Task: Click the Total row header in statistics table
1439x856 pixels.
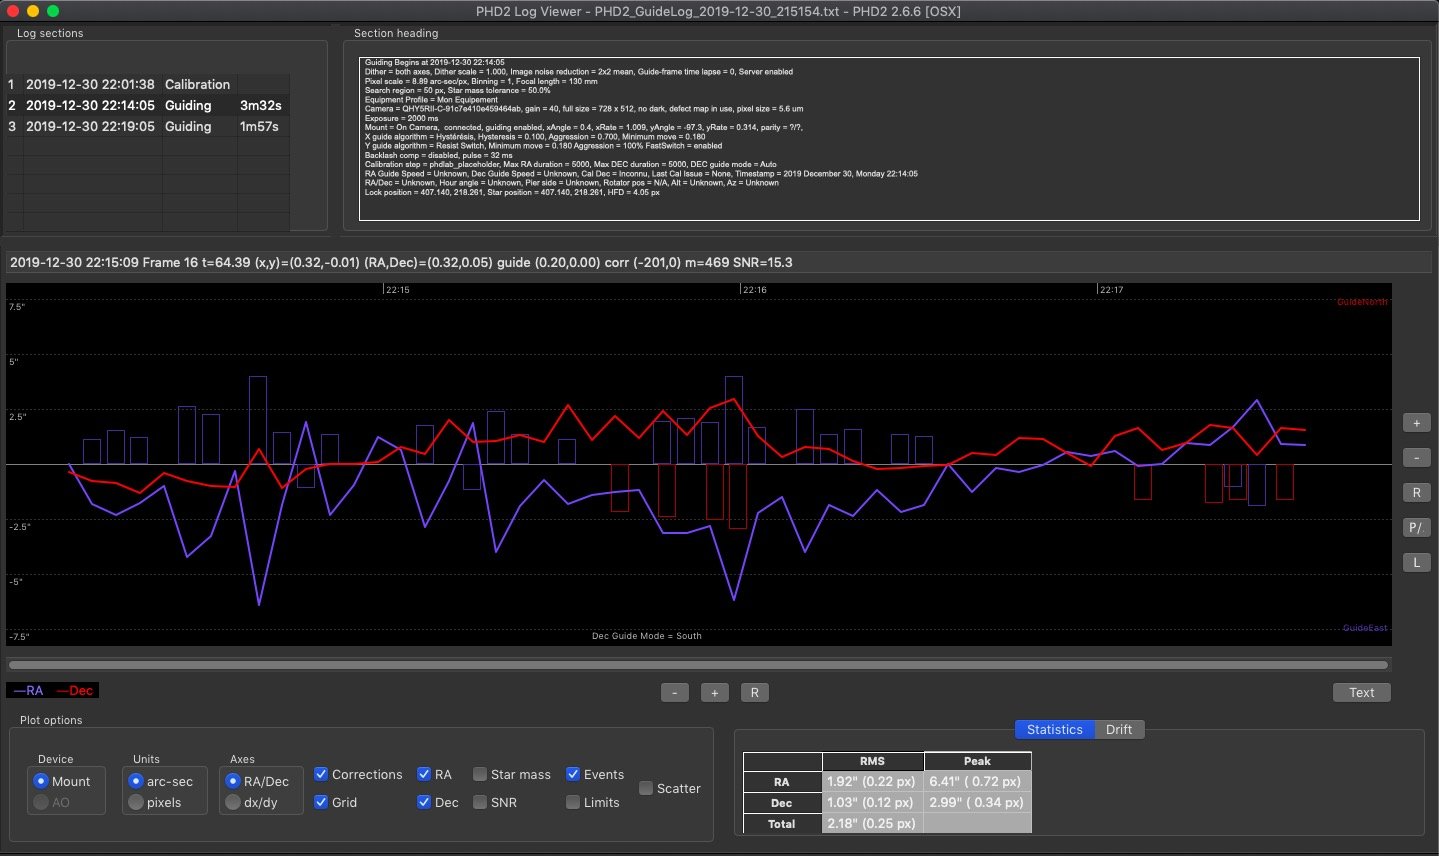Action: [782, 824]
